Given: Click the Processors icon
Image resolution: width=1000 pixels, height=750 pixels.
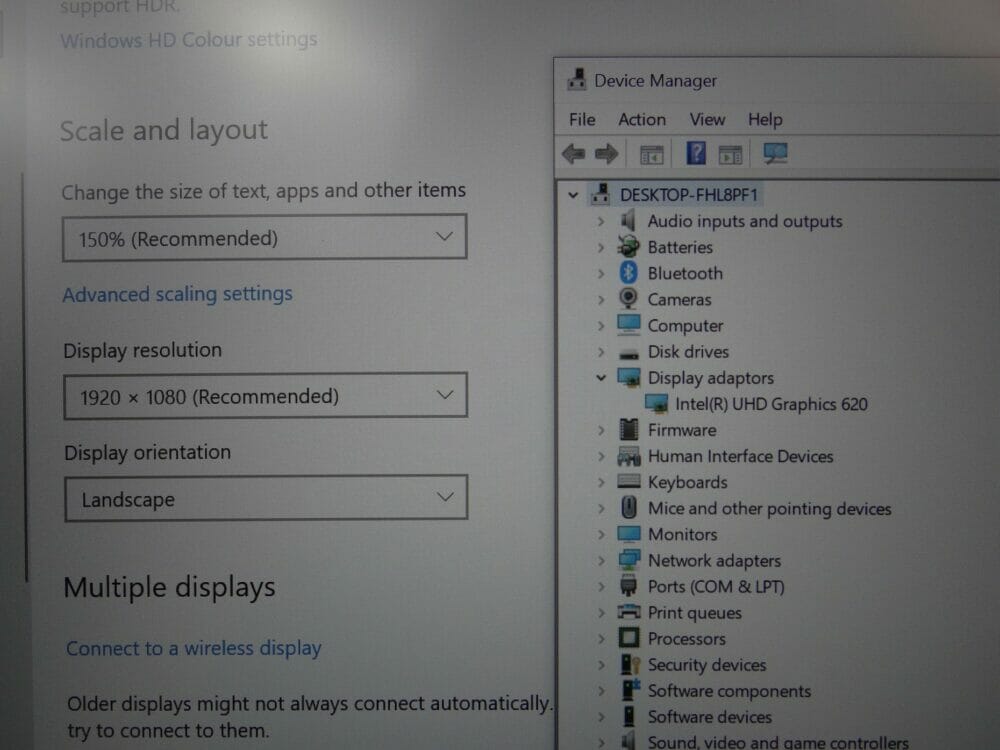Looking at the screenshot, I should 629,638.
